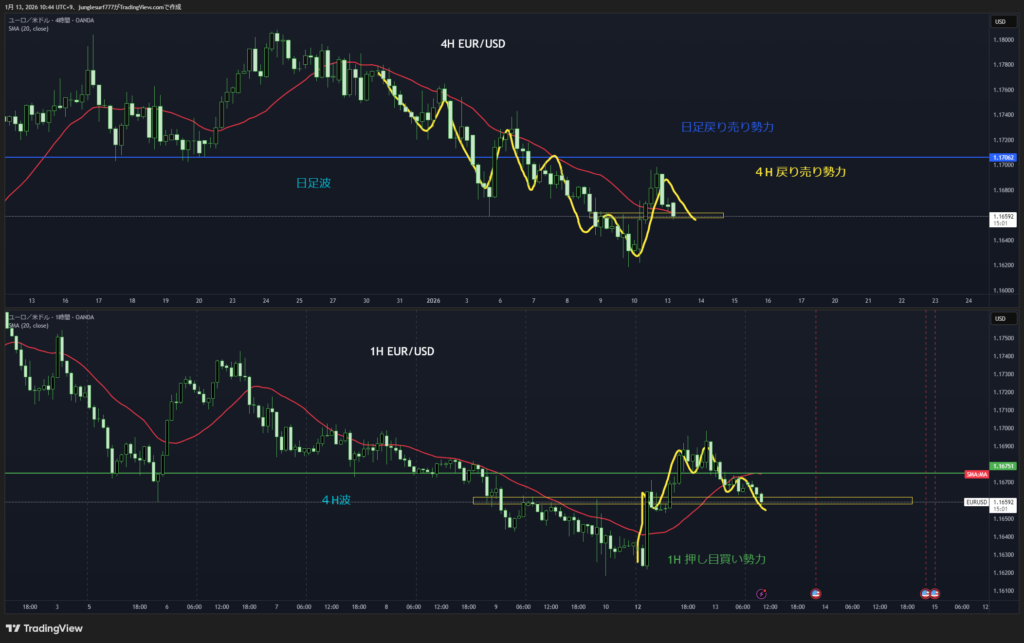
Task: Open the USD currency selector on upper chart
Action: tap(999, 21)
